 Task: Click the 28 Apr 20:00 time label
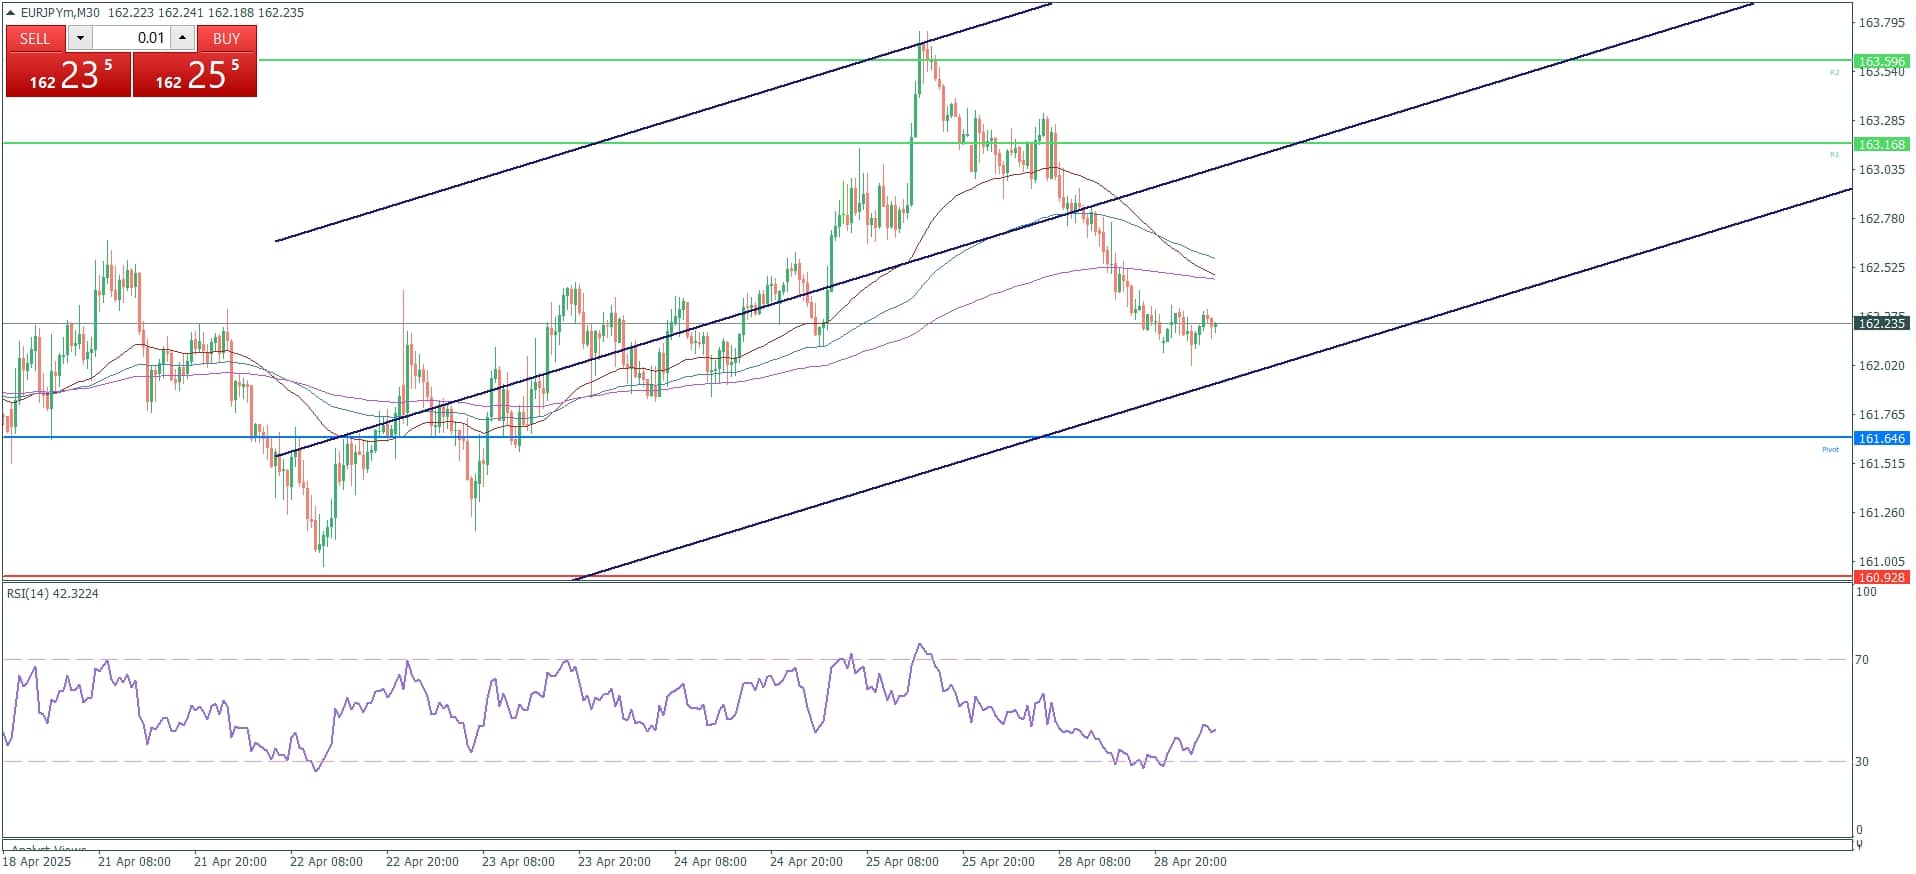1190,861
